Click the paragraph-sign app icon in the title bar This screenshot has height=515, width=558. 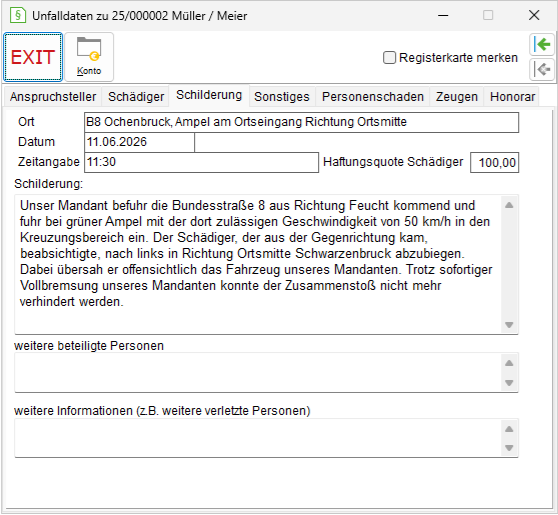18,16
